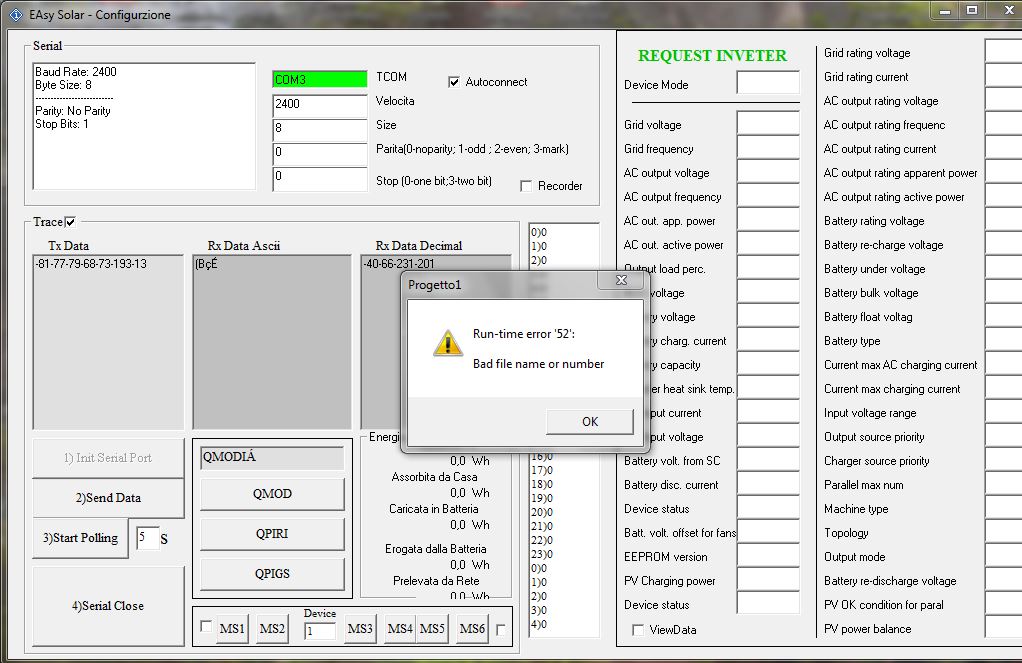Enable the Recorder checkbox

click(526, 186)
